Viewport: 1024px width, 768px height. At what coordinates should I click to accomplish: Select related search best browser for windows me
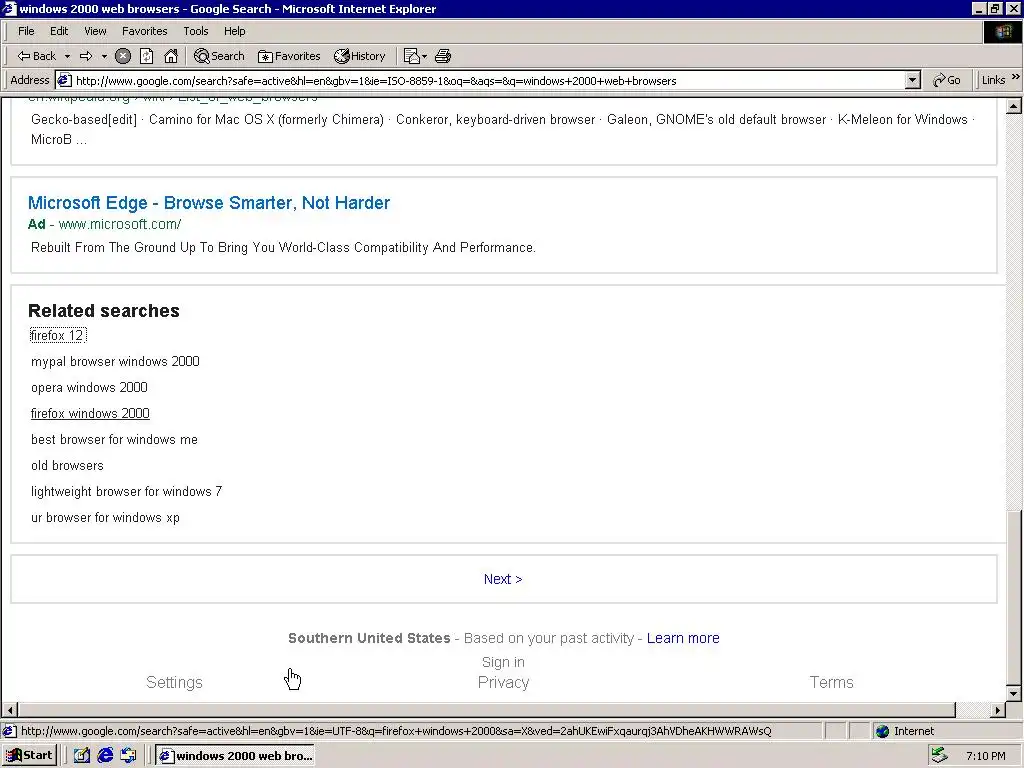tap(114, 440)
